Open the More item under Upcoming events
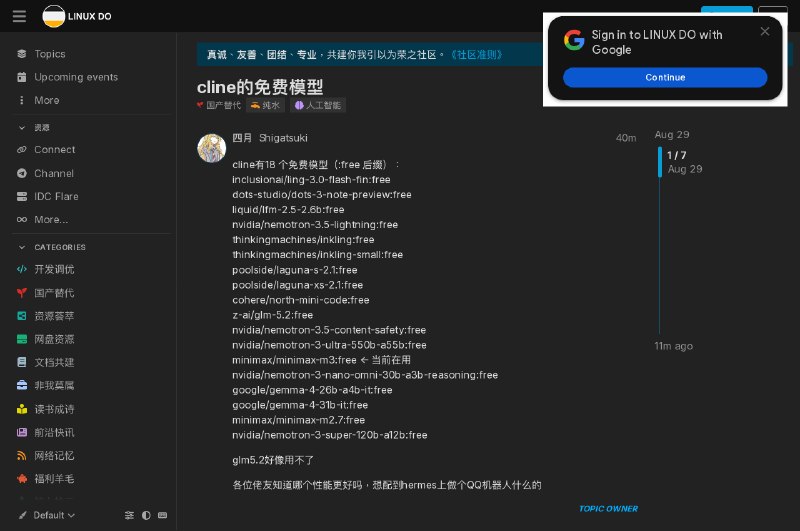Viewport: 800px width, 531px height. [46, 100]
